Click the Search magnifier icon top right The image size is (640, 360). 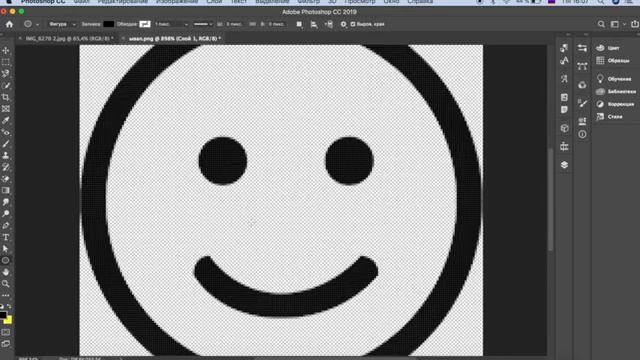pyautogui.click(x=601, y=24)
